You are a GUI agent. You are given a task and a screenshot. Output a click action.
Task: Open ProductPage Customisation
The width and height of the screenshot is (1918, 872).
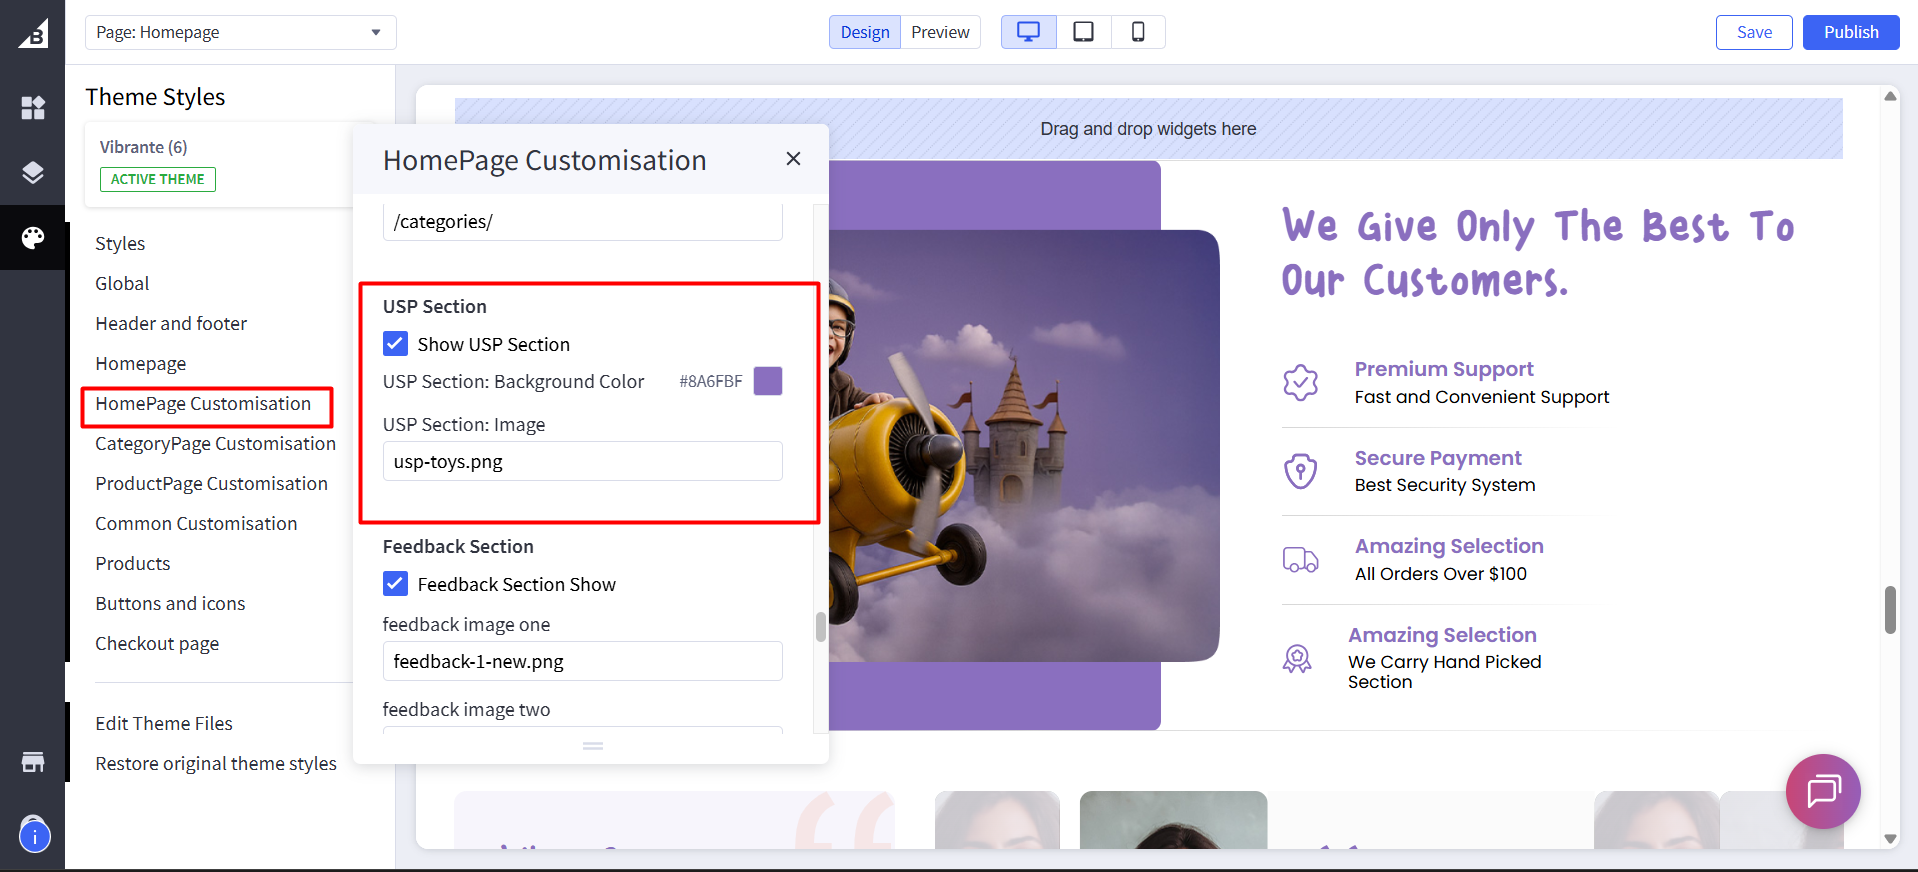click(211, 484)
